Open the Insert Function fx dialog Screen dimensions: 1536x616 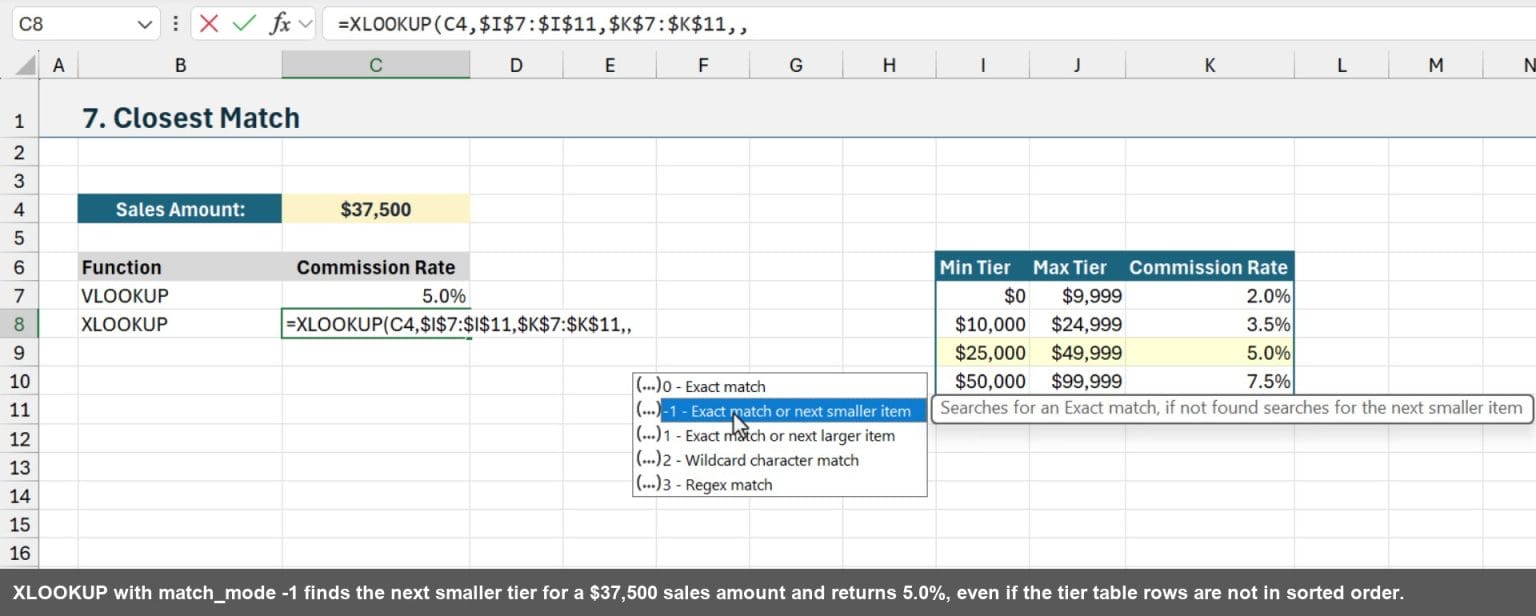click(x=280, y=24)
